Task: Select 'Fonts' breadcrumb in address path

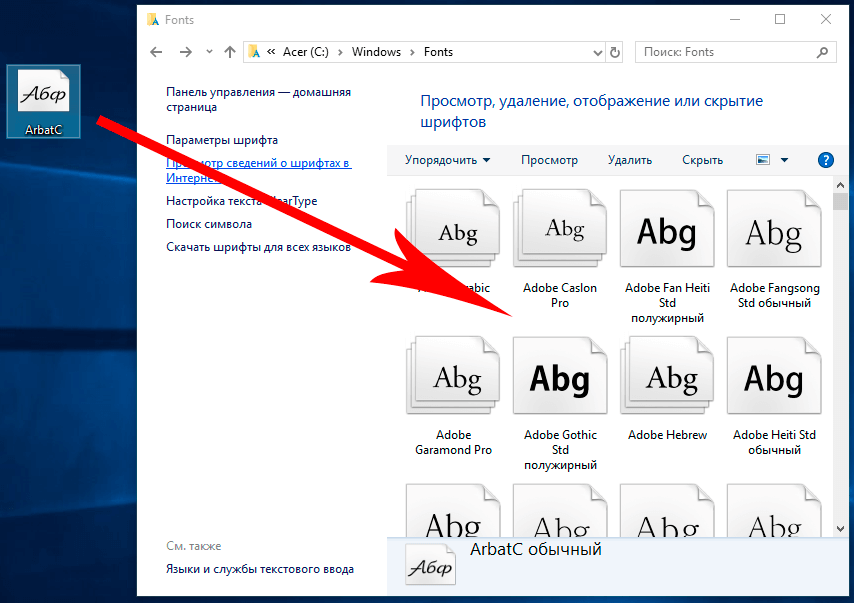Action: coord(438,52)
